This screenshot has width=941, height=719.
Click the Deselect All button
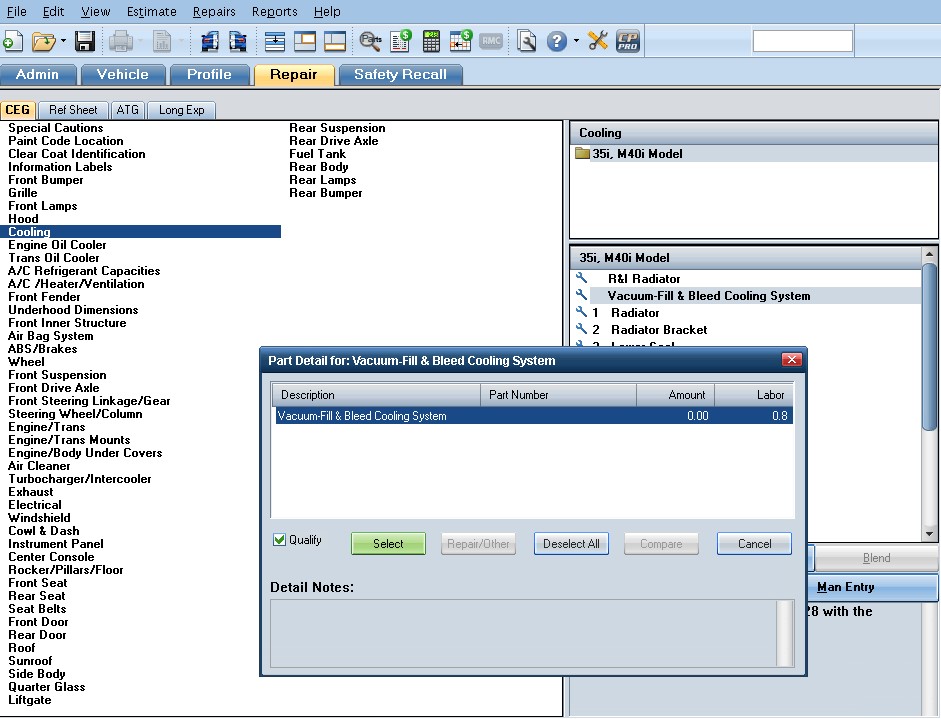point(571,544)
